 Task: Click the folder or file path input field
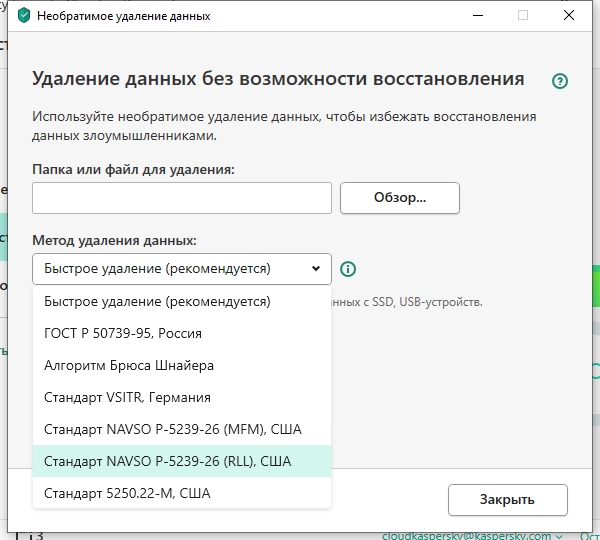182,198
